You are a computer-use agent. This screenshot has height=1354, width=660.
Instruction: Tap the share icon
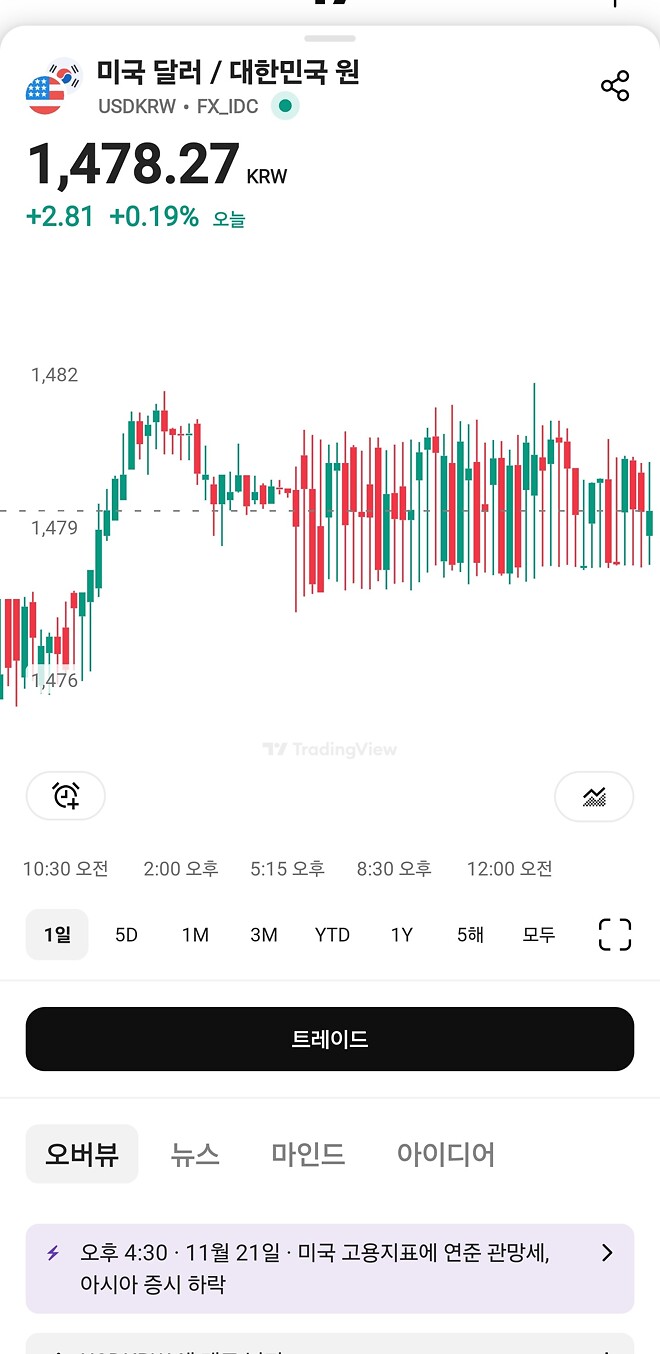615,86
